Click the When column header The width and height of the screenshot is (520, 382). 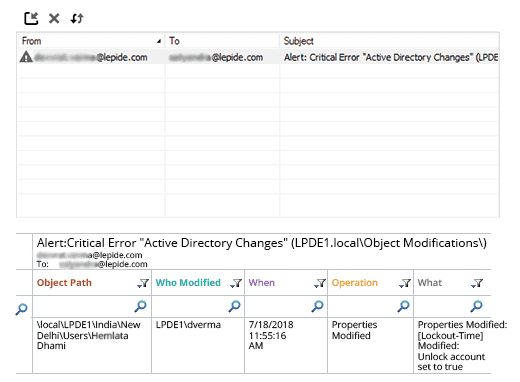(x=286, y=283)
